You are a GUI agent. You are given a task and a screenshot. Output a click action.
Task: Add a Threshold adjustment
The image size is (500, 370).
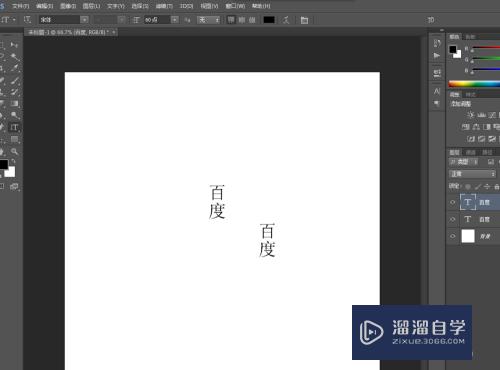[x=492, y=139]
